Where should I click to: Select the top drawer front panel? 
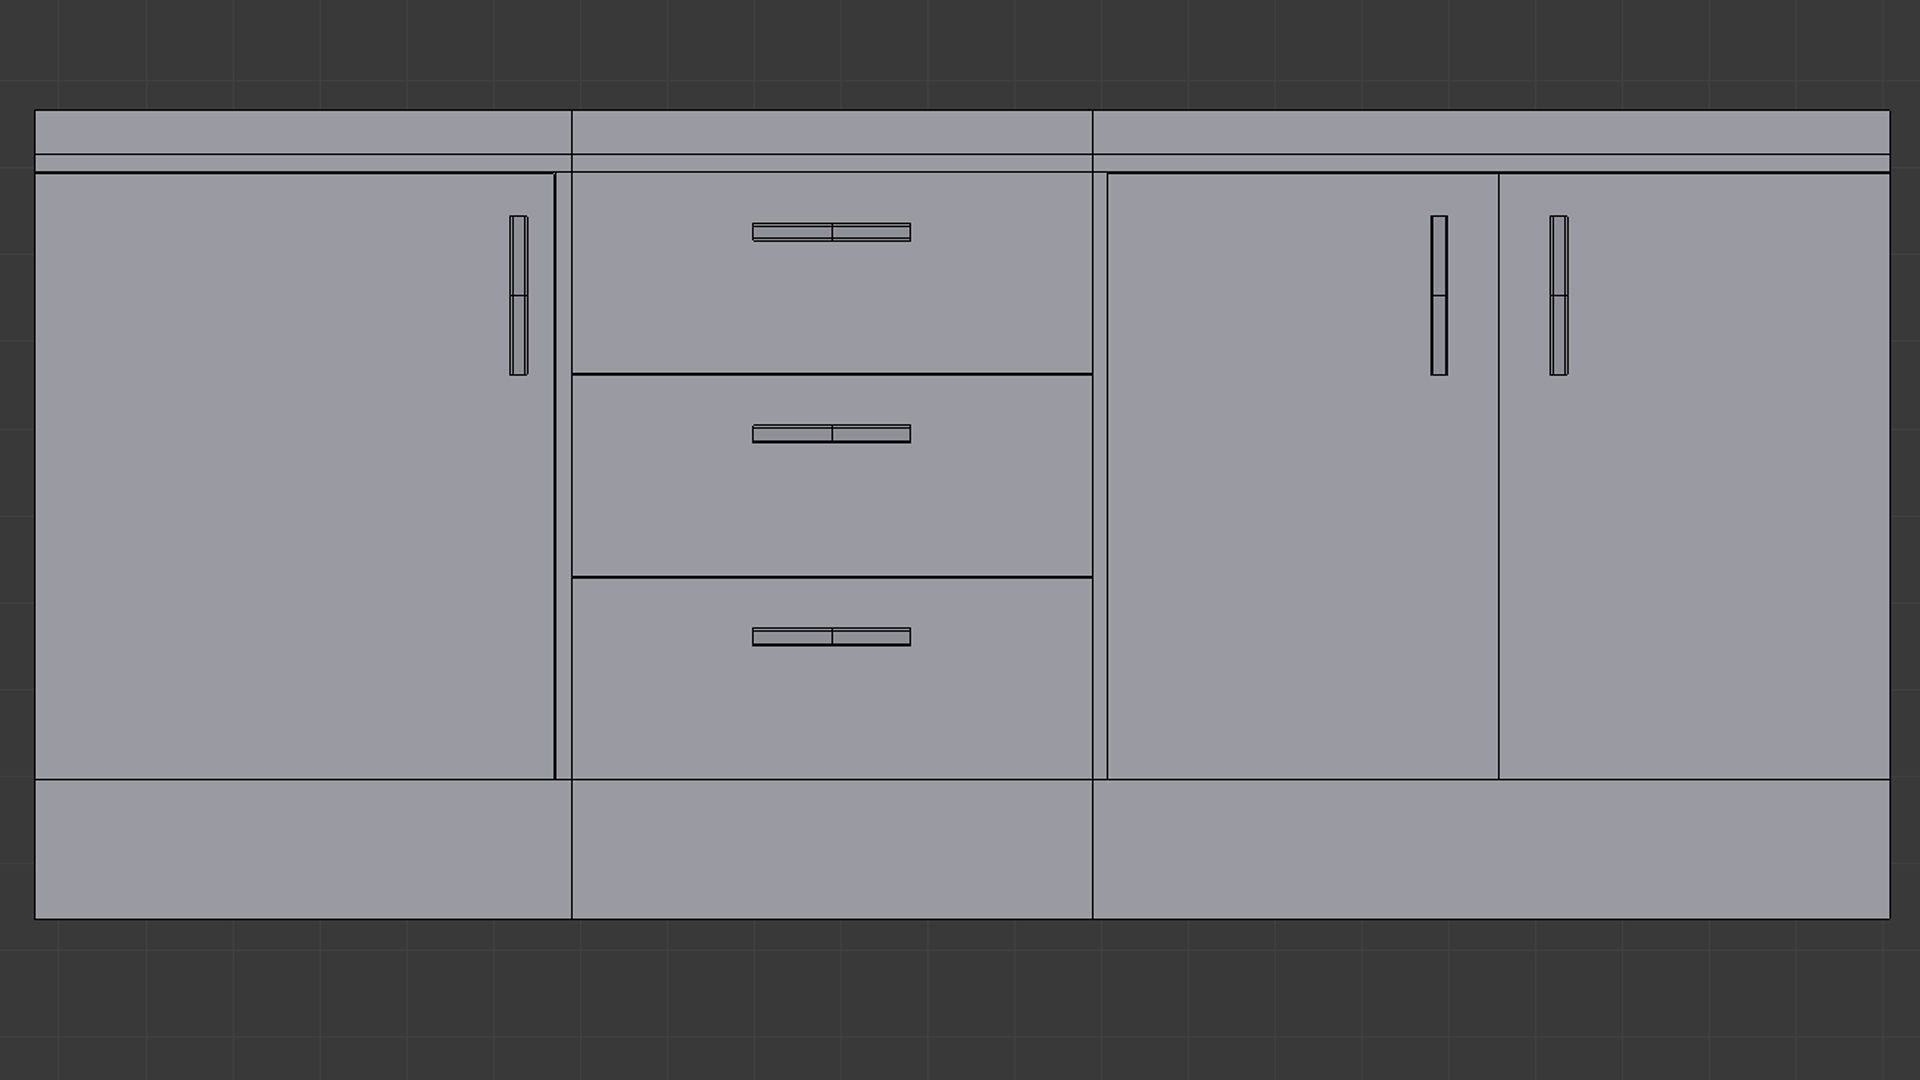832,273
